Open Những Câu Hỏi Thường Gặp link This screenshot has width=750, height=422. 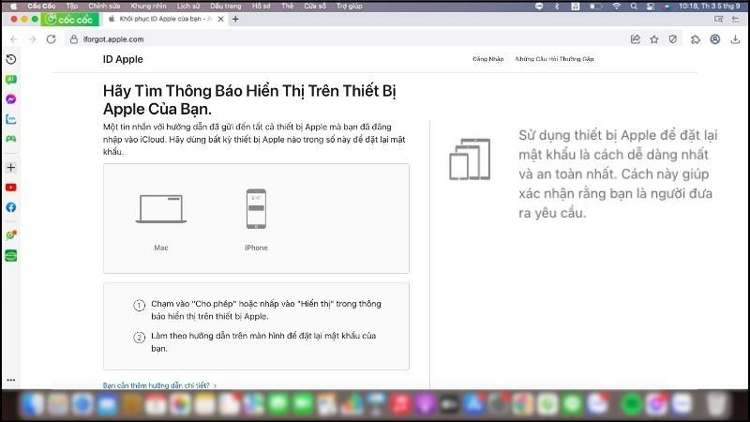pyautogui.click(x=554, y=59)
